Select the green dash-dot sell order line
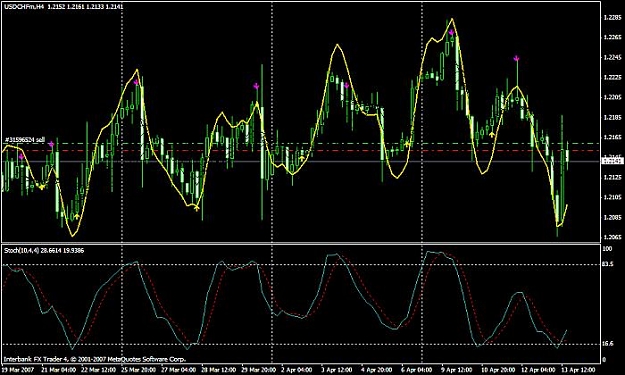 pyautogui.click(x=301, y=143)
